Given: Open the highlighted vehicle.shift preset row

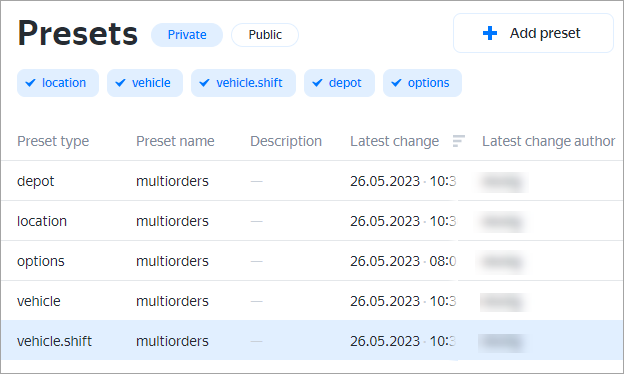Looking at the screenshot, I should pos(312,341).
